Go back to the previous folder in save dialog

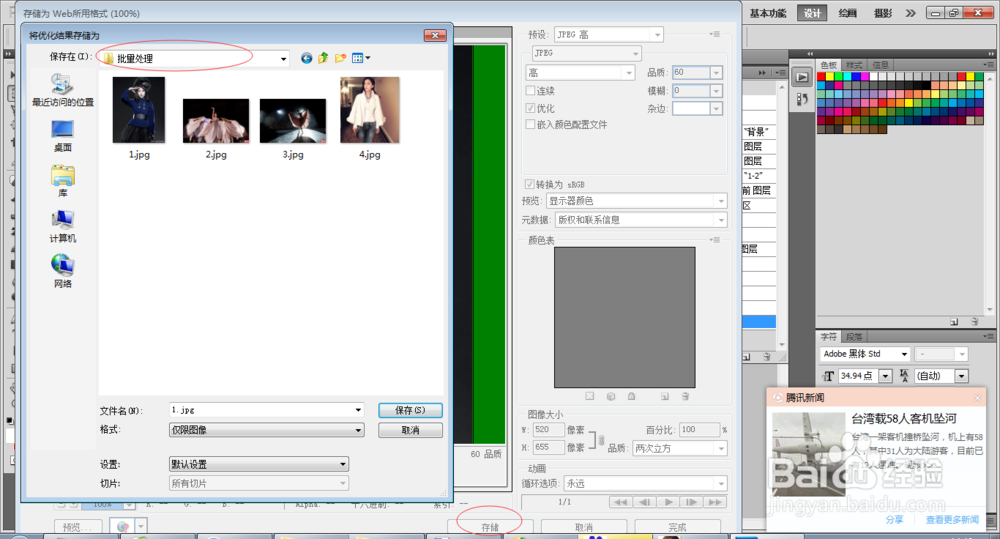[307, 58]
